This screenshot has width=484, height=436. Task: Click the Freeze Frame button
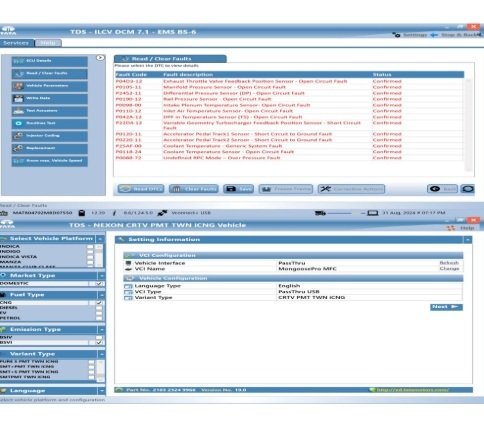(x=286, y=189)
